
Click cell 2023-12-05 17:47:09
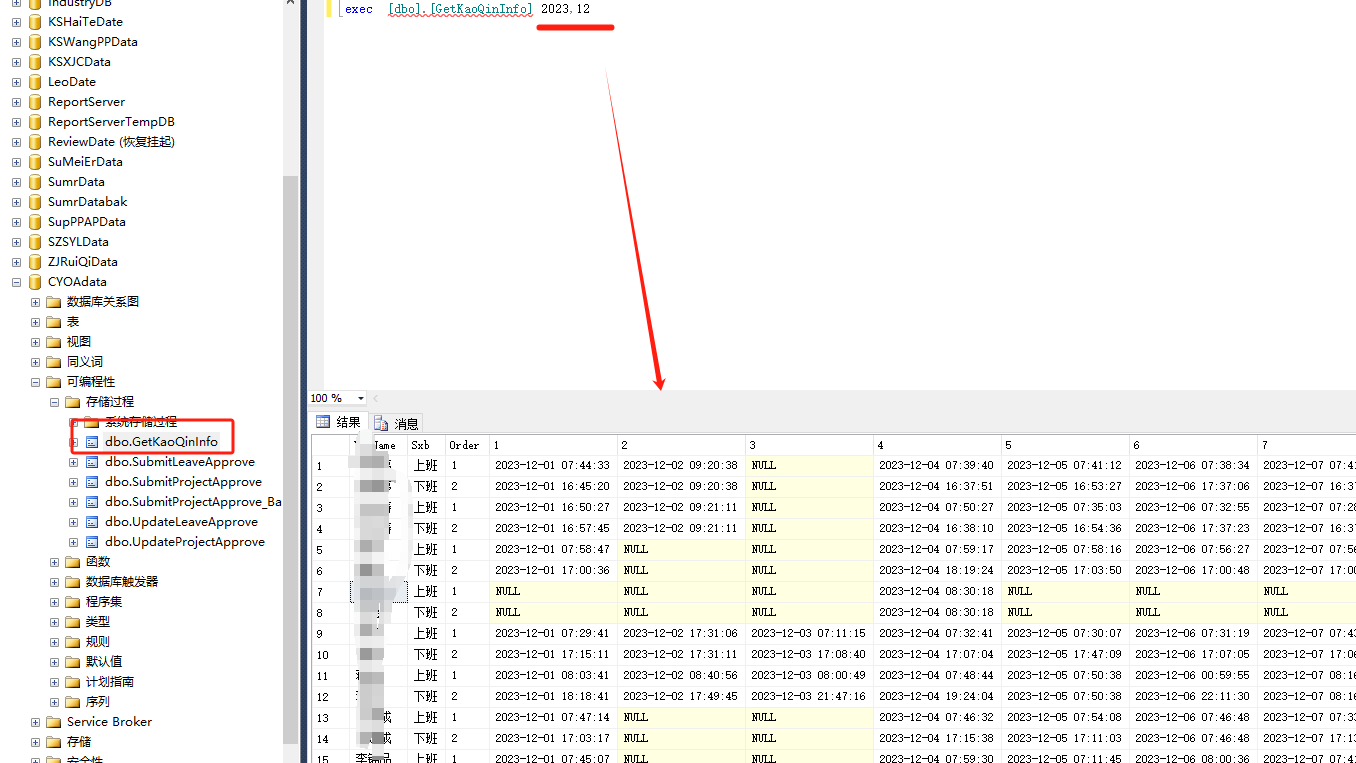point(1065,654)
